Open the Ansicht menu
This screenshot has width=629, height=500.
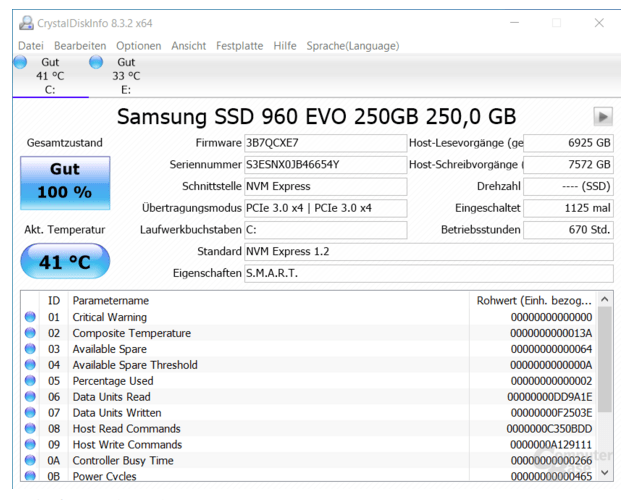[x=189, y=46]
